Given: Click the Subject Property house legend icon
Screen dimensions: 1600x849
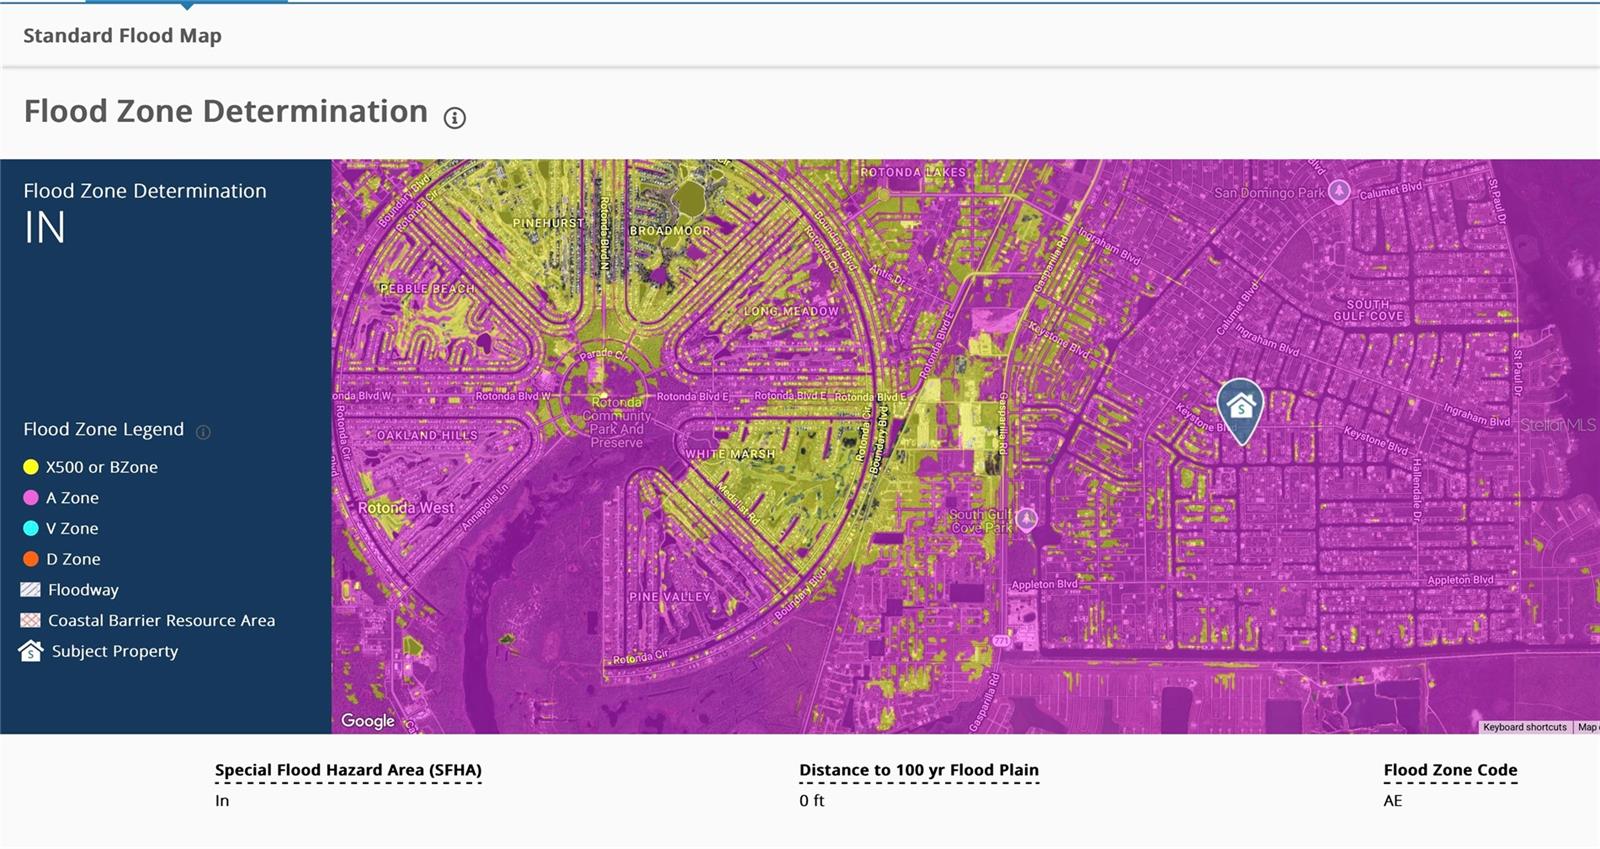Looking at the screenshot, I should [31, 651].
